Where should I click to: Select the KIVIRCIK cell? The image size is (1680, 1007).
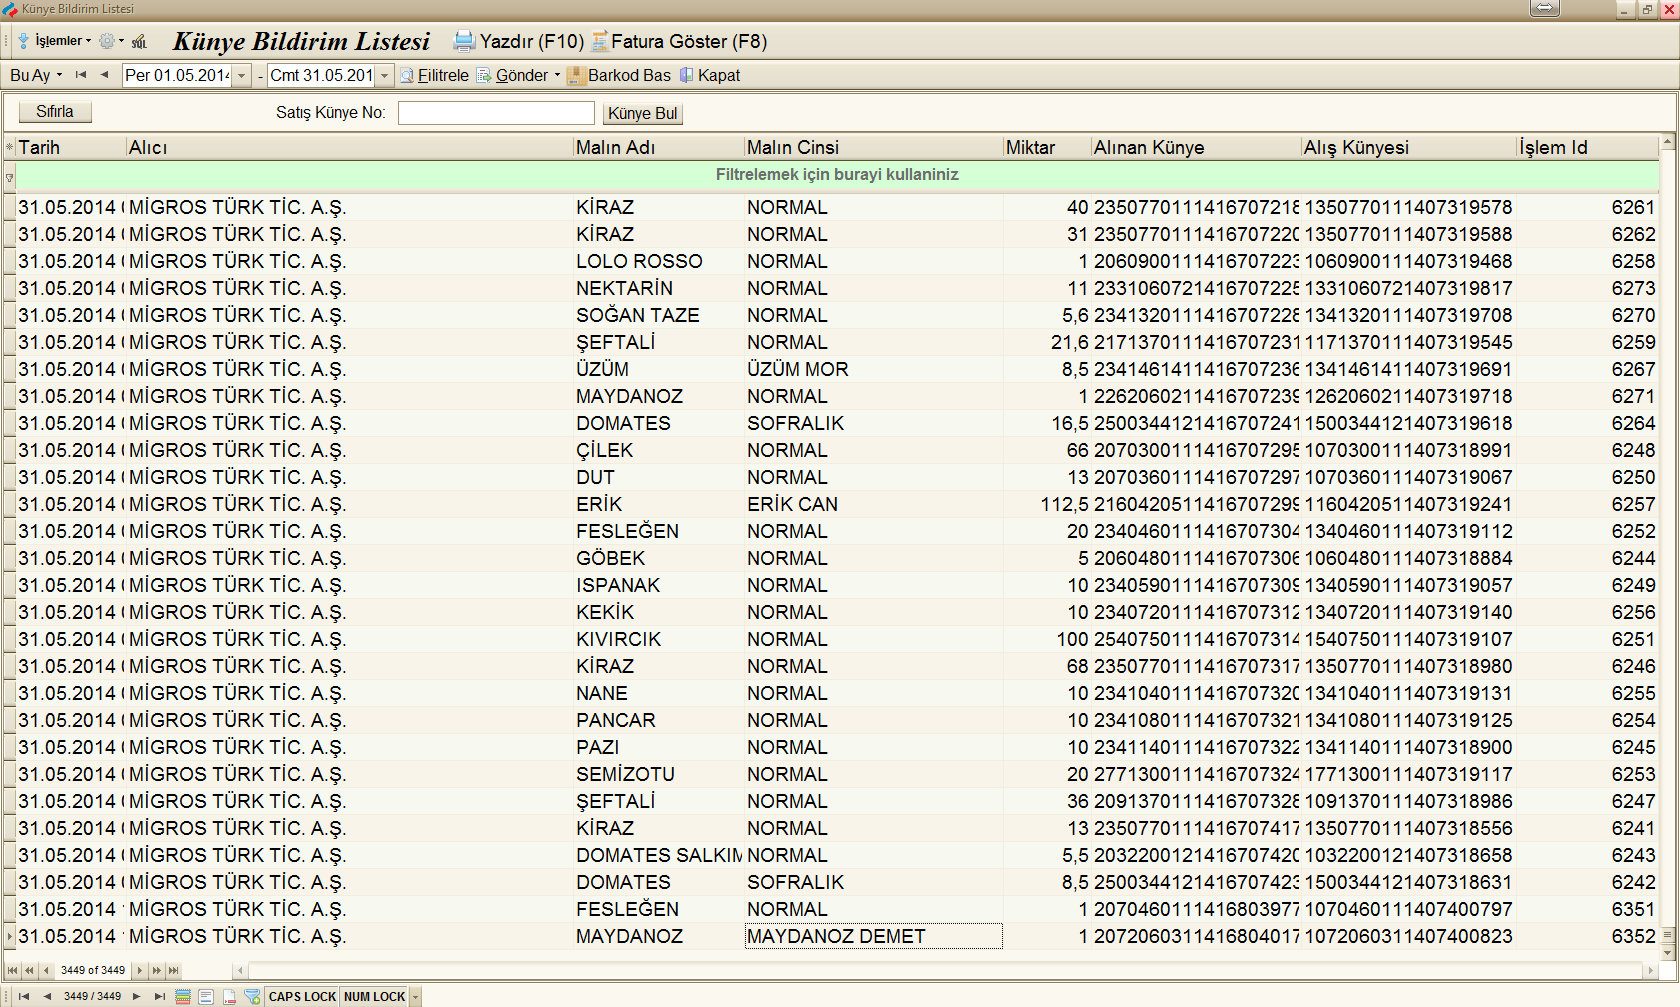tap(658, 639)
